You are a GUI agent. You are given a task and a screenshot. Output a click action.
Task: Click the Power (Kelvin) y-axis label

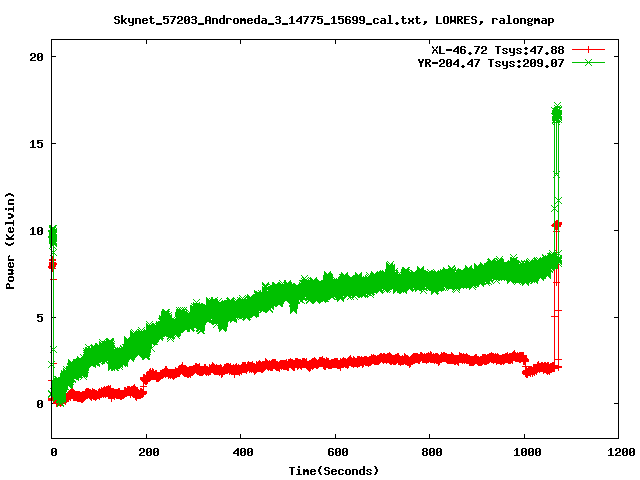click(x=10, y=240)
